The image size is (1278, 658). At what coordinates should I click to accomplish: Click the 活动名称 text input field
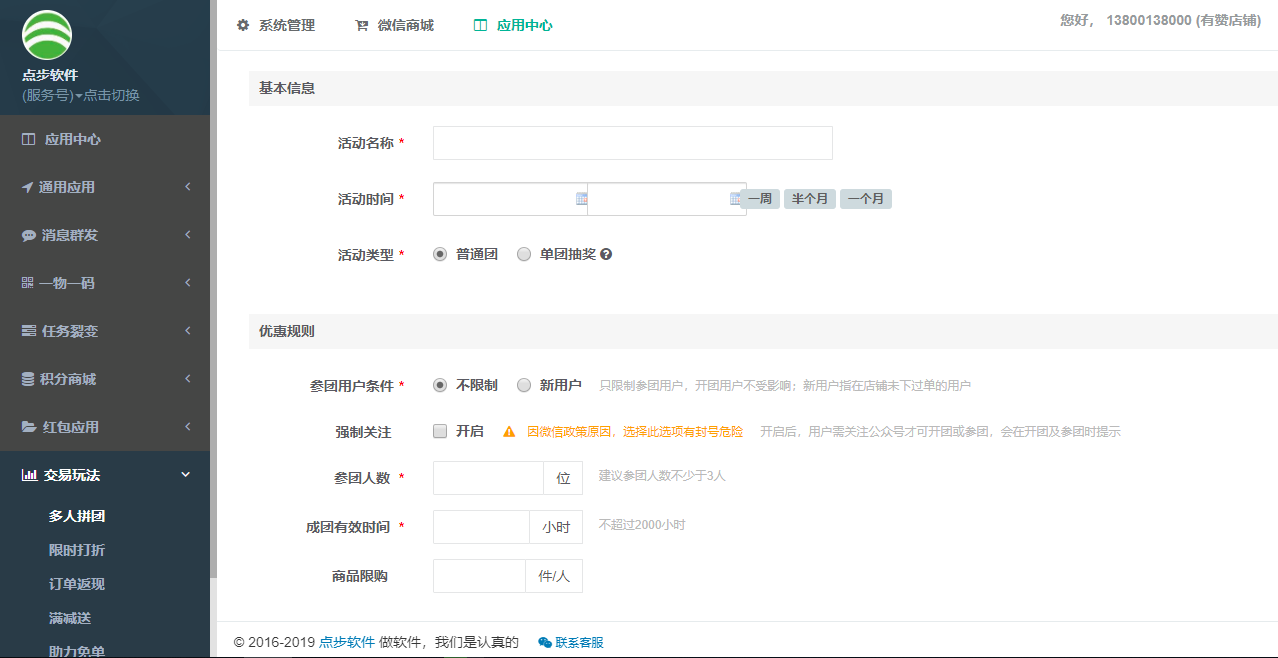coord(632,143)
